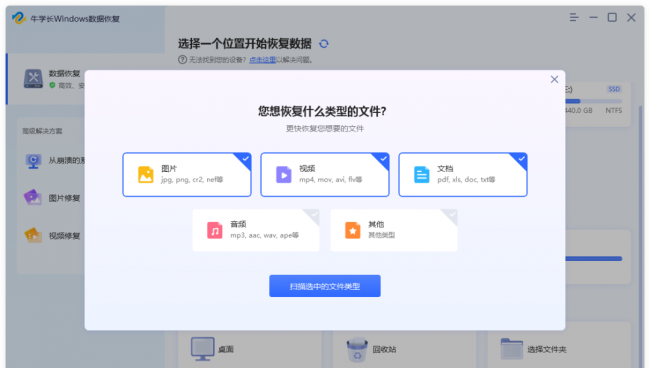Click the yellow picture icon in 图片 card
Screen dimensions: 650x368
(146, 174)
